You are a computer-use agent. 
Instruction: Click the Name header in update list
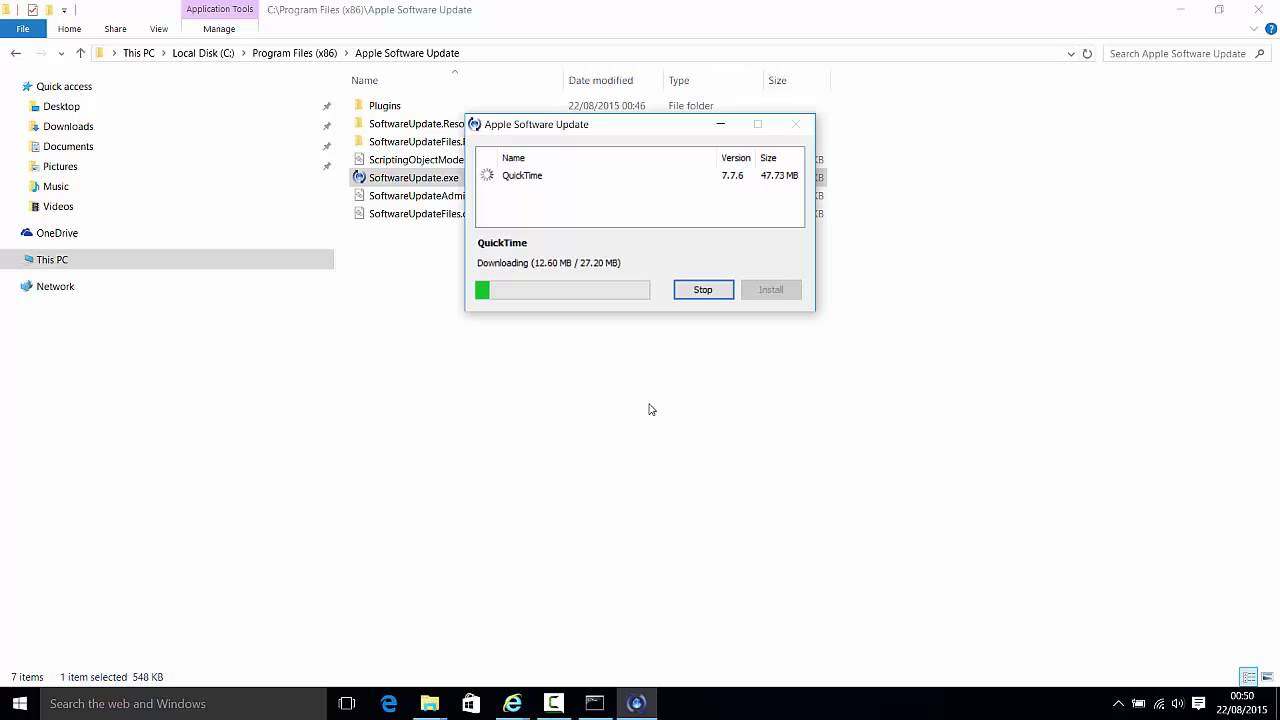pos(513,158)
